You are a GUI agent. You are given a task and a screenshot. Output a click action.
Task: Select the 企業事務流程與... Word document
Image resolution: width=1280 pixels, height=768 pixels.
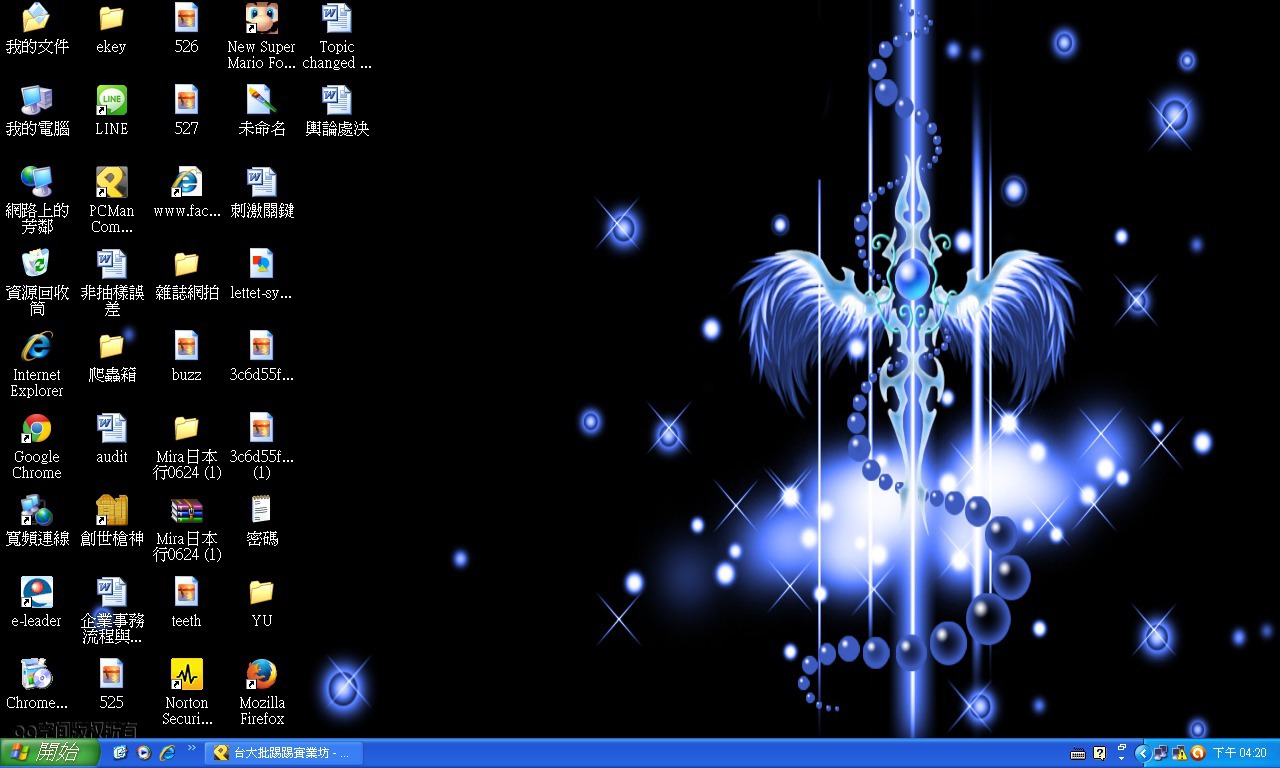(x=112, y=592)
